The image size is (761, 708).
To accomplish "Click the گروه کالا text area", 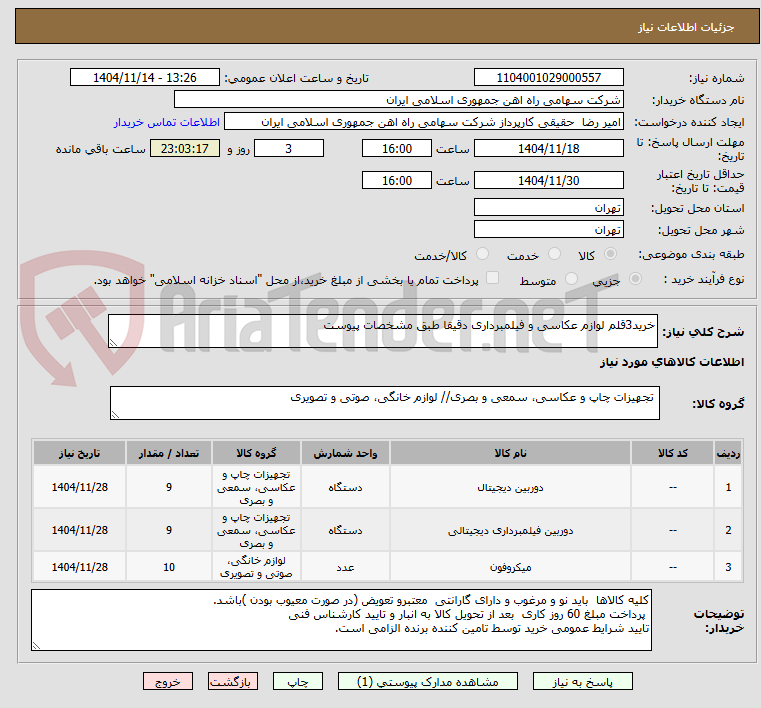I will pyautogui.click(x=385, y=403).
